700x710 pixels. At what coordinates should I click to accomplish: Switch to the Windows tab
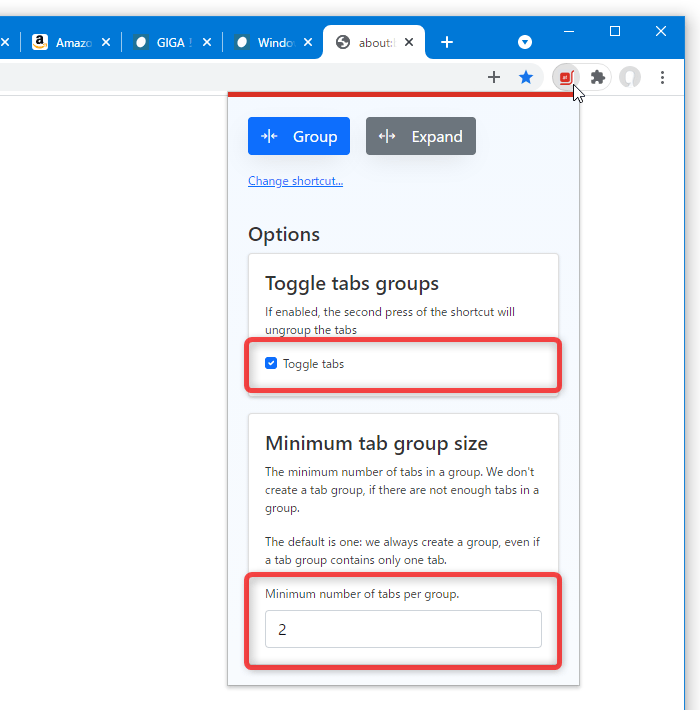pos(265,43)
